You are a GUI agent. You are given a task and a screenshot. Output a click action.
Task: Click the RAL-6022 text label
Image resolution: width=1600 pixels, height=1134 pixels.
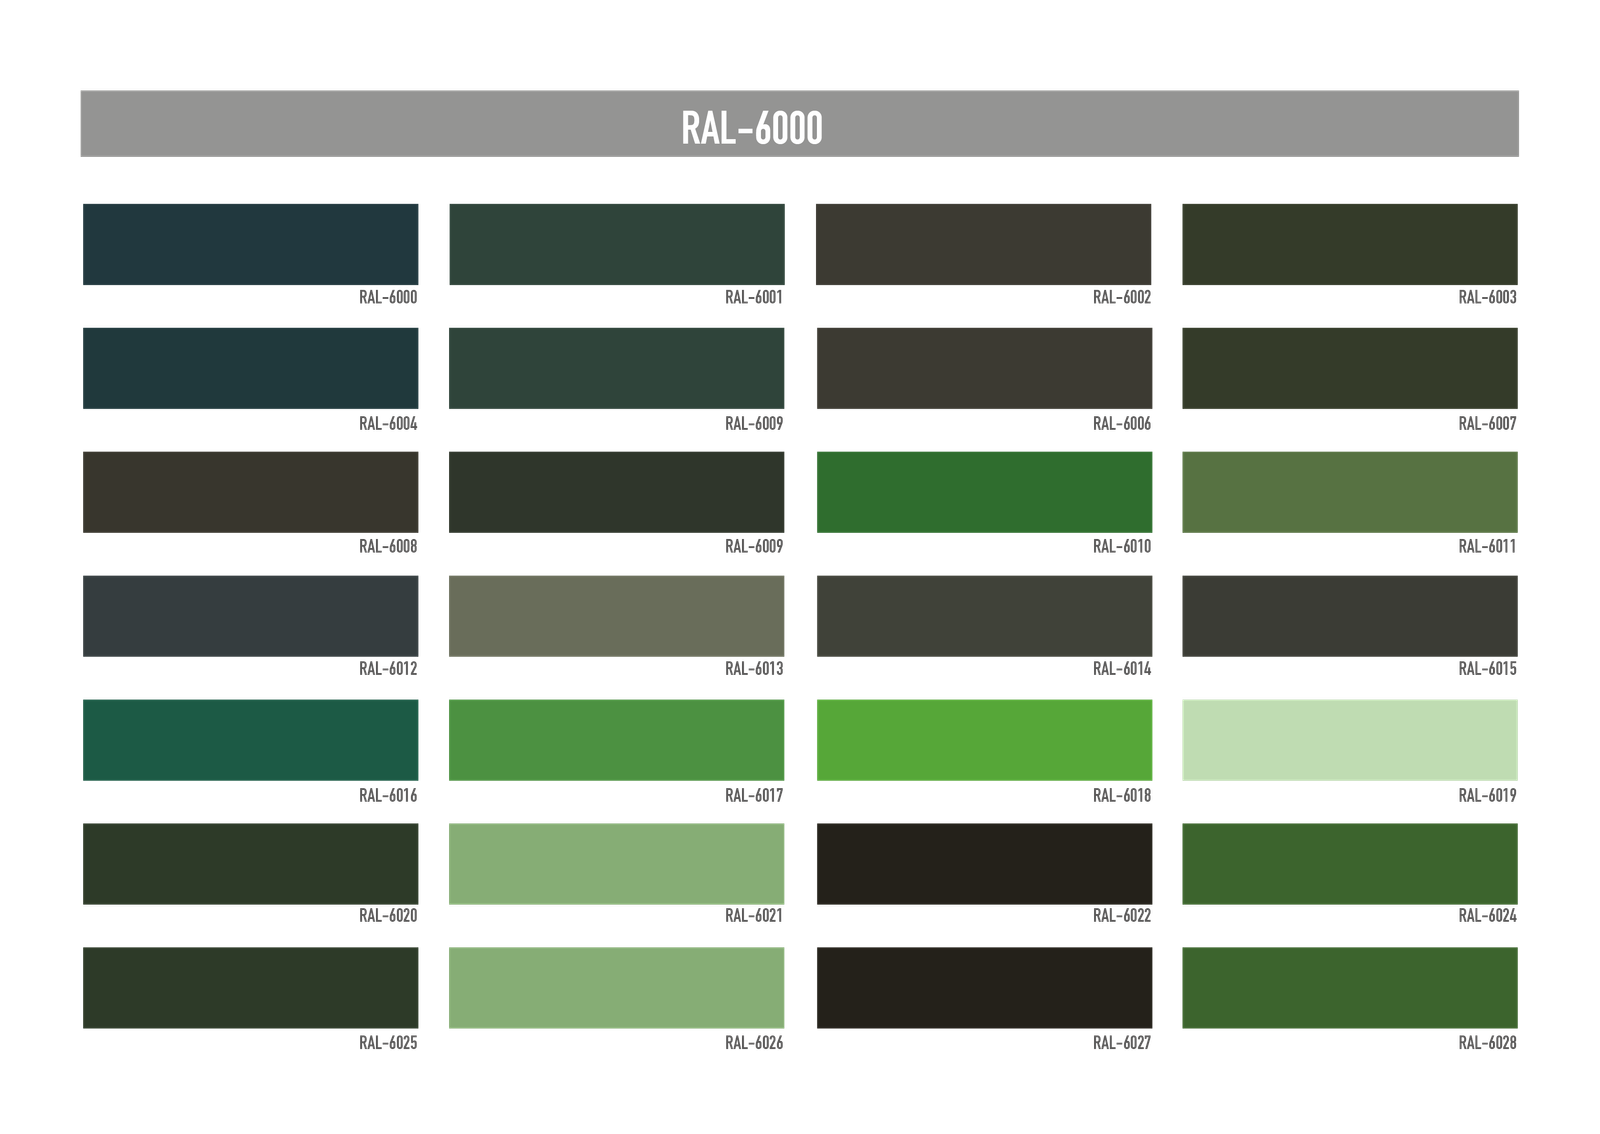(x=1122, y=916)
